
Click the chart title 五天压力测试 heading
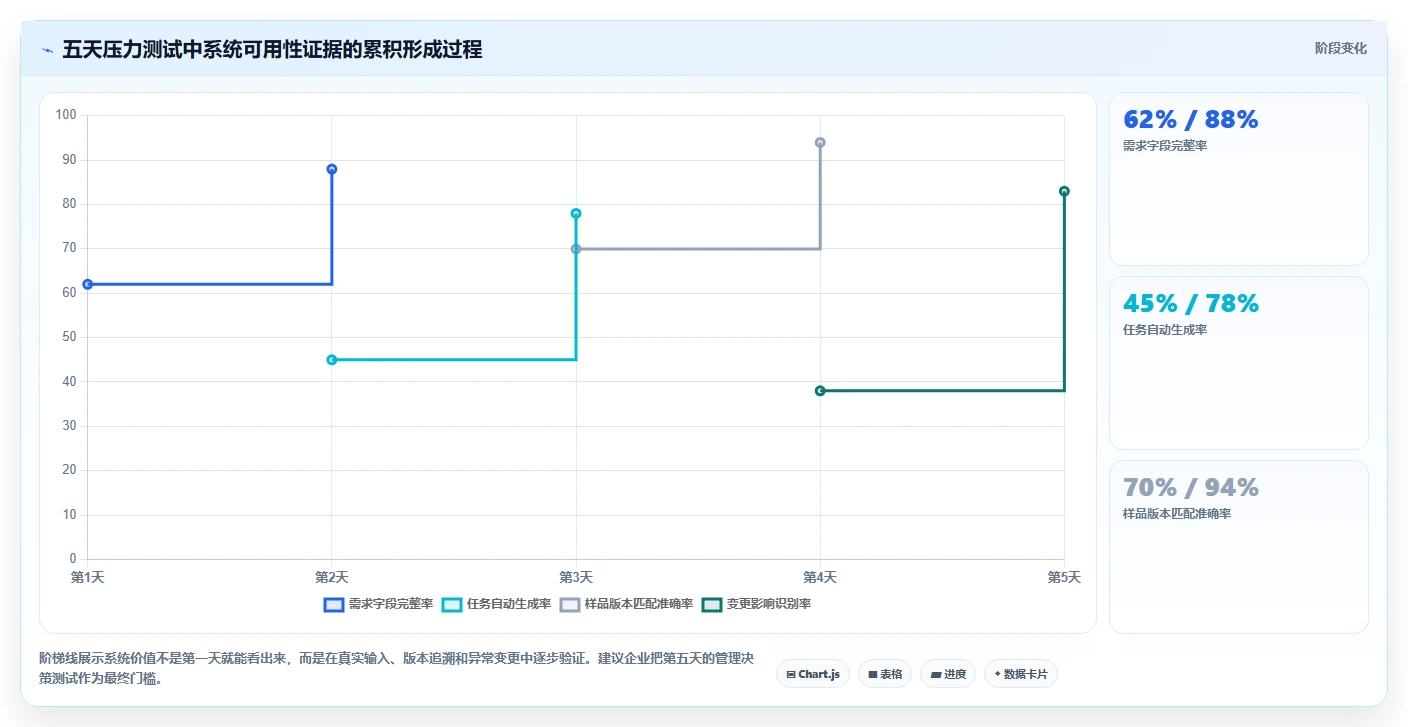(272, 50)
